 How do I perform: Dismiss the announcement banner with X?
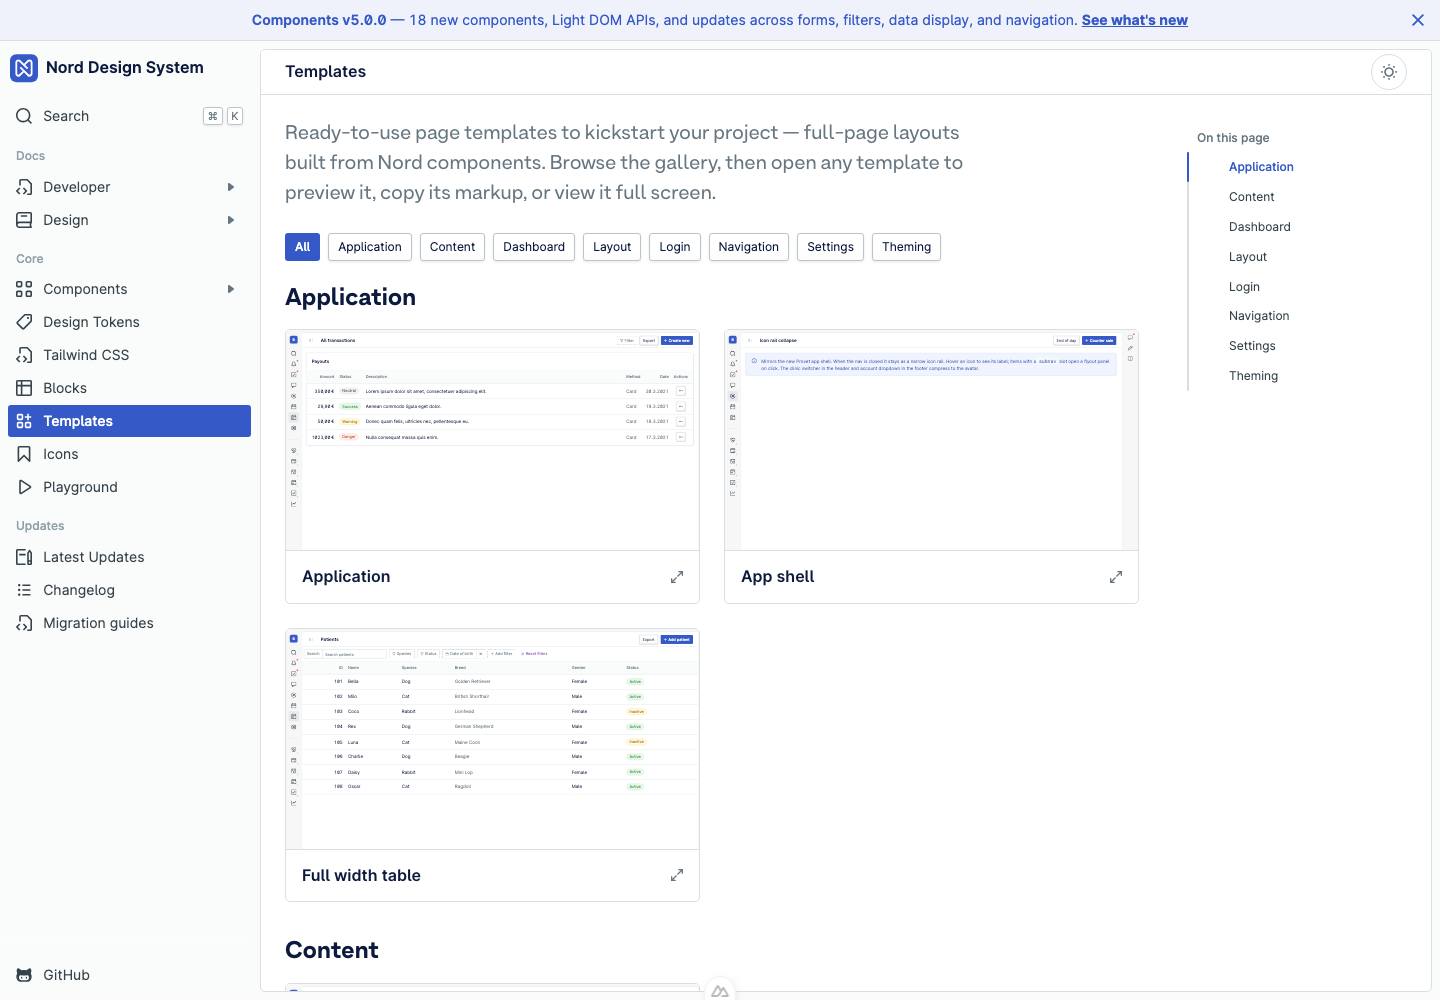(1418, 20)
